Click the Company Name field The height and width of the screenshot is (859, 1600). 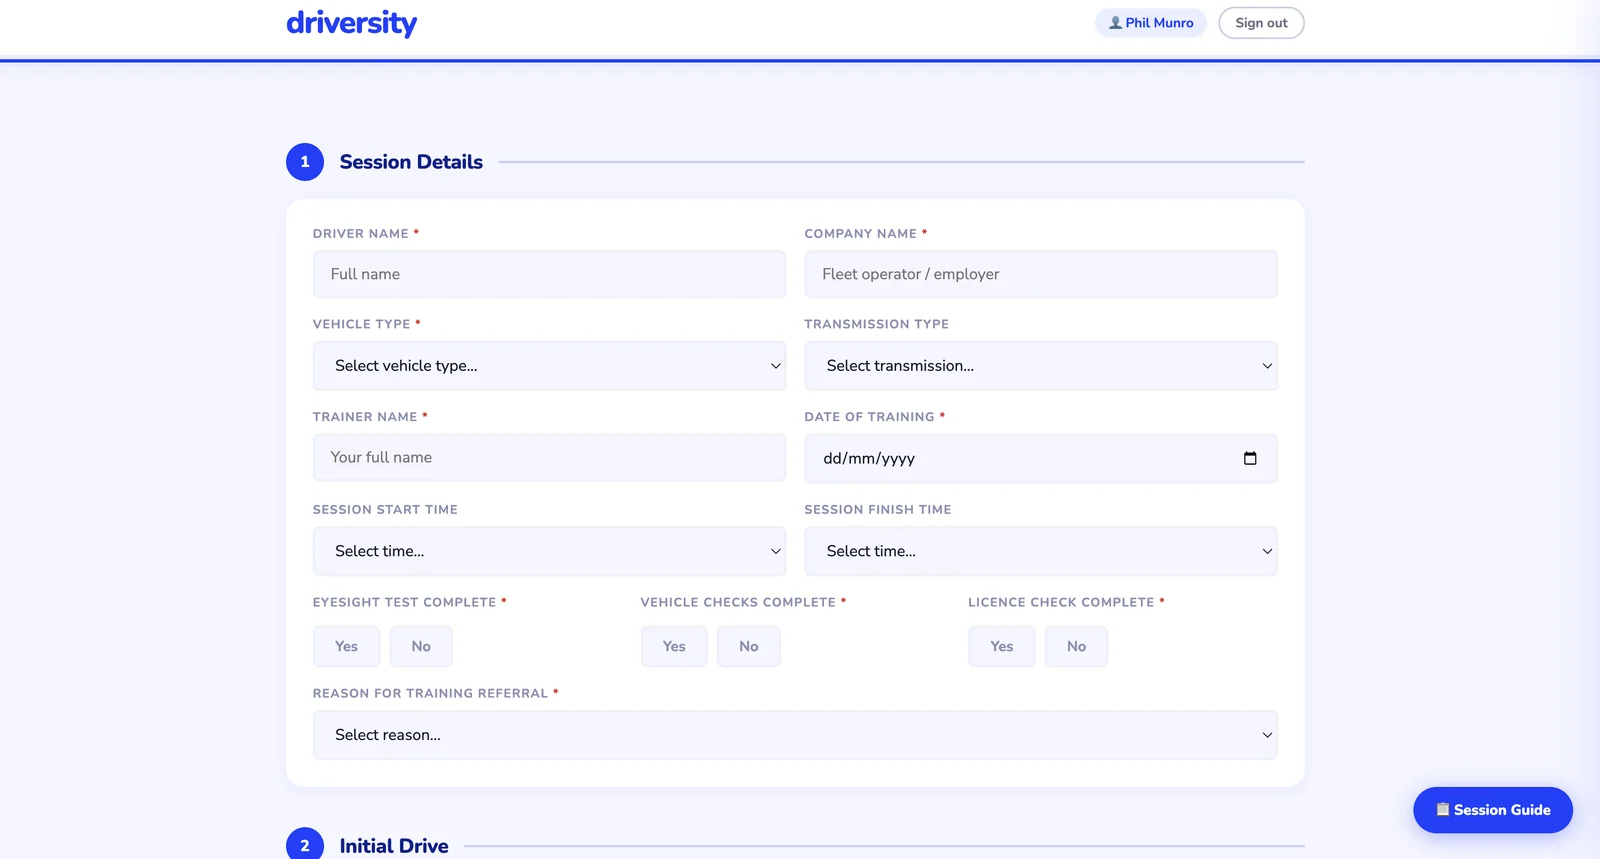tap(1041, 274)
